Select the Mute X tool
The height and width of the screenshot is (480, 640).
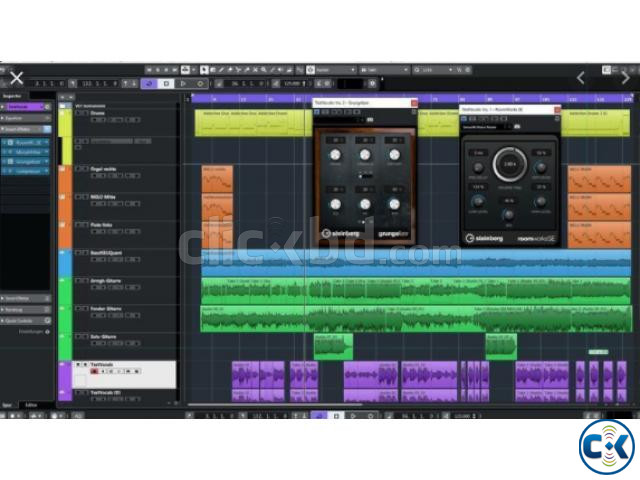(256, 70)
